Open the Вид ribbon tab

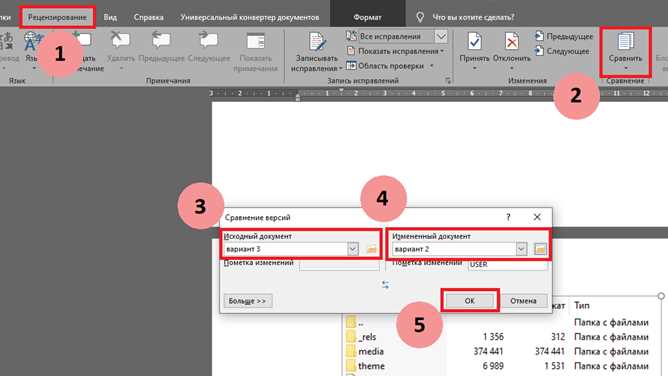click(110, 17)
